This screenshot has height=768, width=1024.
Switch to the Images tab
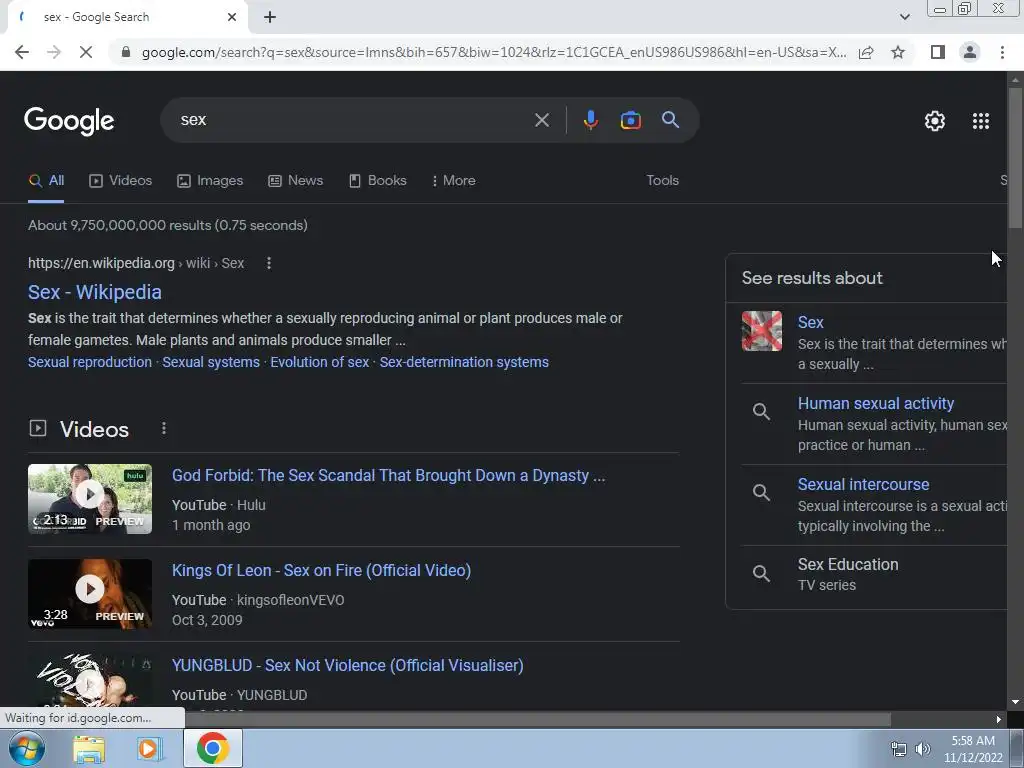210,181
